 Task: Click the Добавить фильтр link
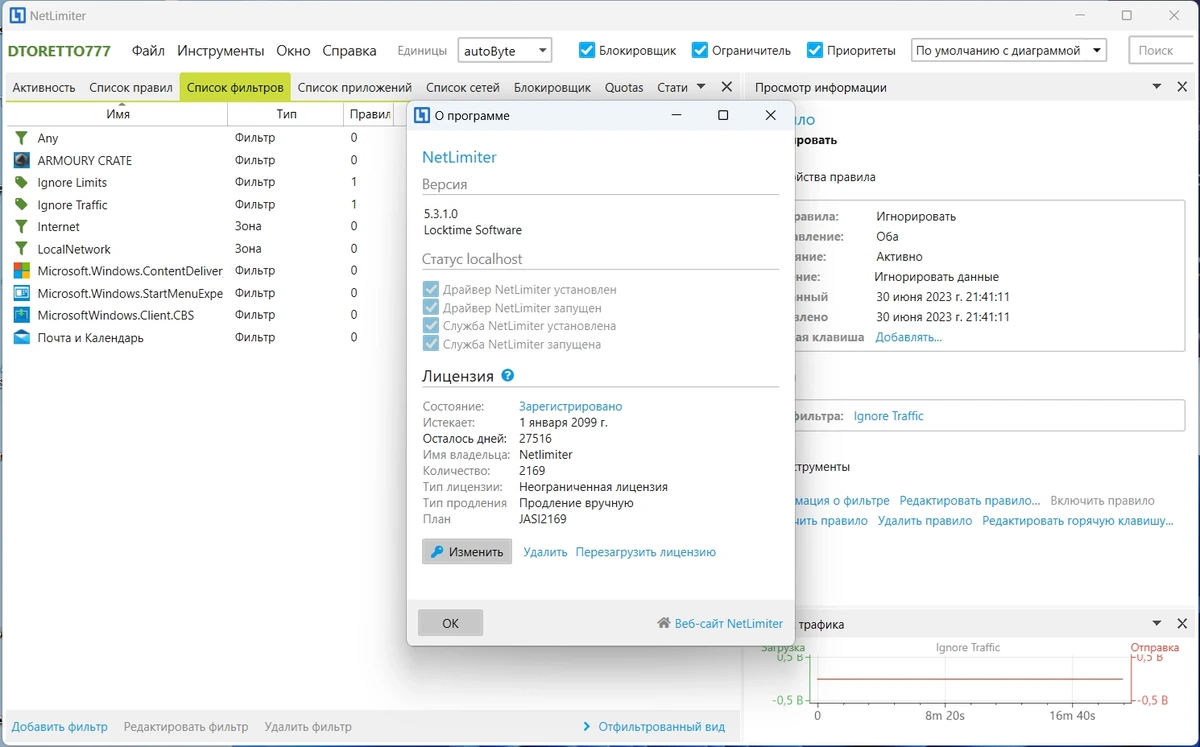(60, 727)
